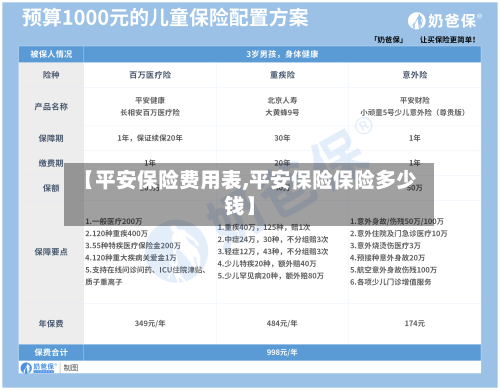Click the 174元 premium cell
This screenshot has width=500, height=390.
pyautogui.click(x=415, y=323)
